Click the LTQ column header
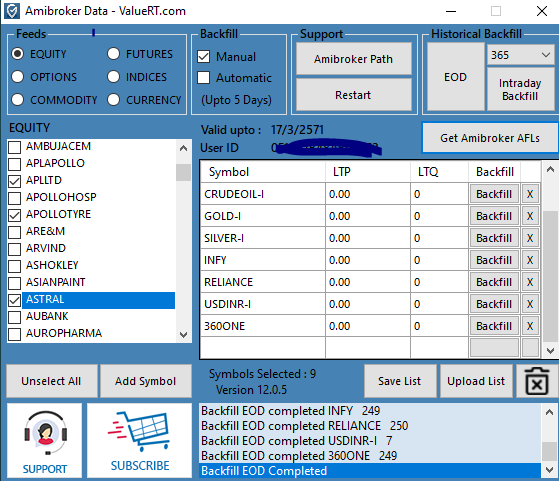Image resolution: width=559 pixels, height=481 pixels. (x=439, y=172)
